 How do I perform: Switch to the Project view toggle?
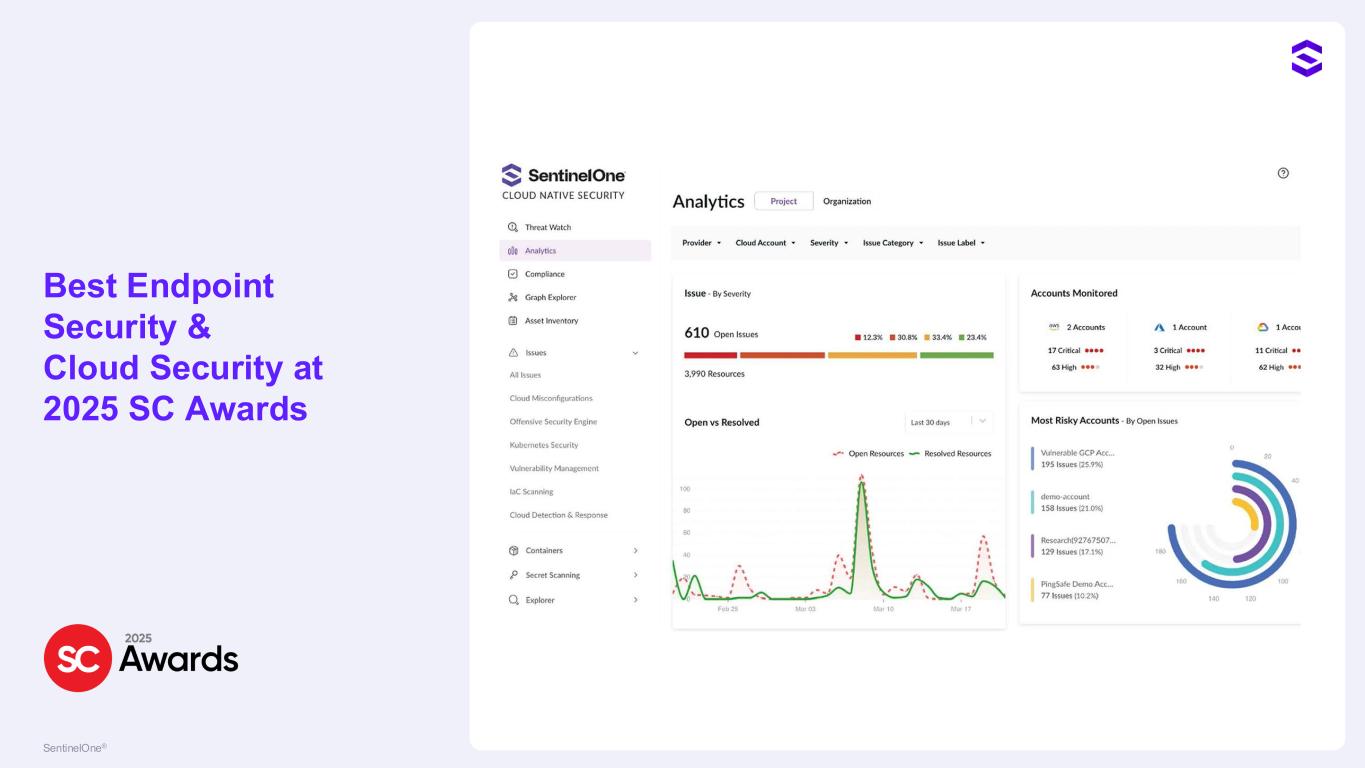click(x=784, y=201)
